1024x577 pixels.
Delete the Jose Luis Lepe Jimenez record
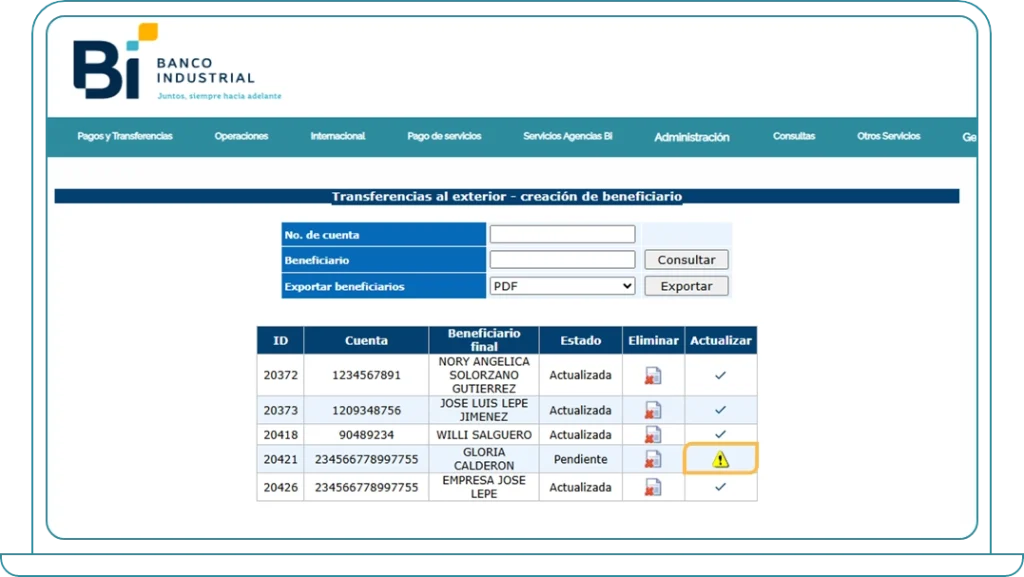[653, 410]
